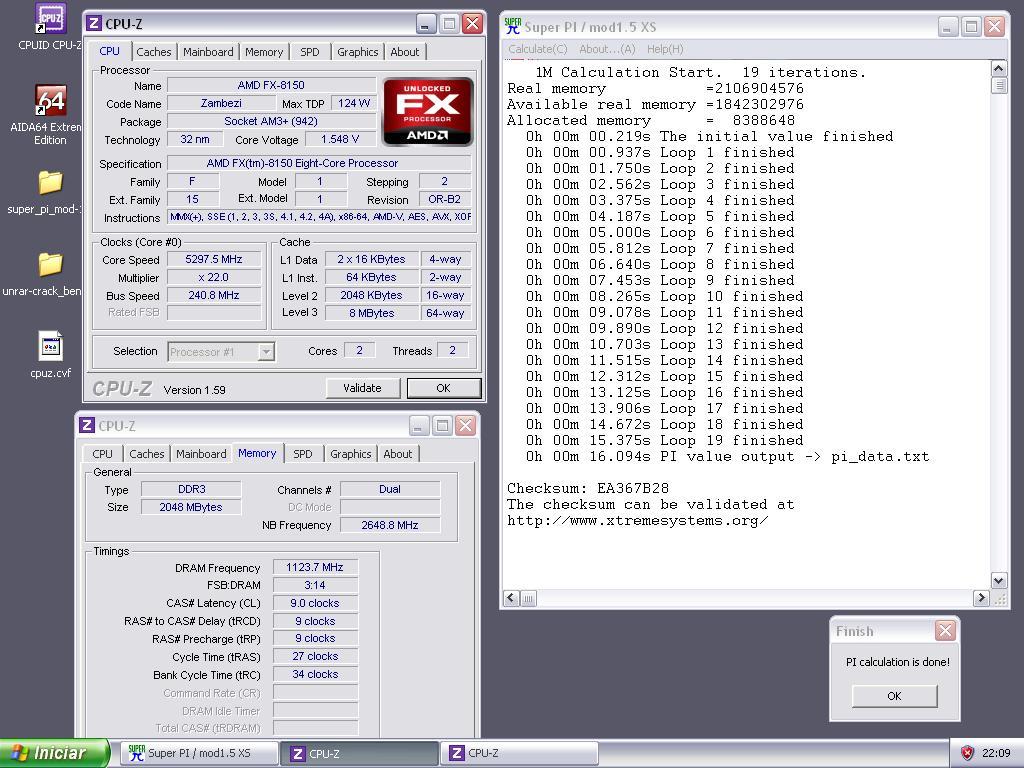Image resolution: width=1024 pixels, height=768 pixels.
Task: Switch to Mainboard tab in top CPU-Z window
Action: [208, 52]
